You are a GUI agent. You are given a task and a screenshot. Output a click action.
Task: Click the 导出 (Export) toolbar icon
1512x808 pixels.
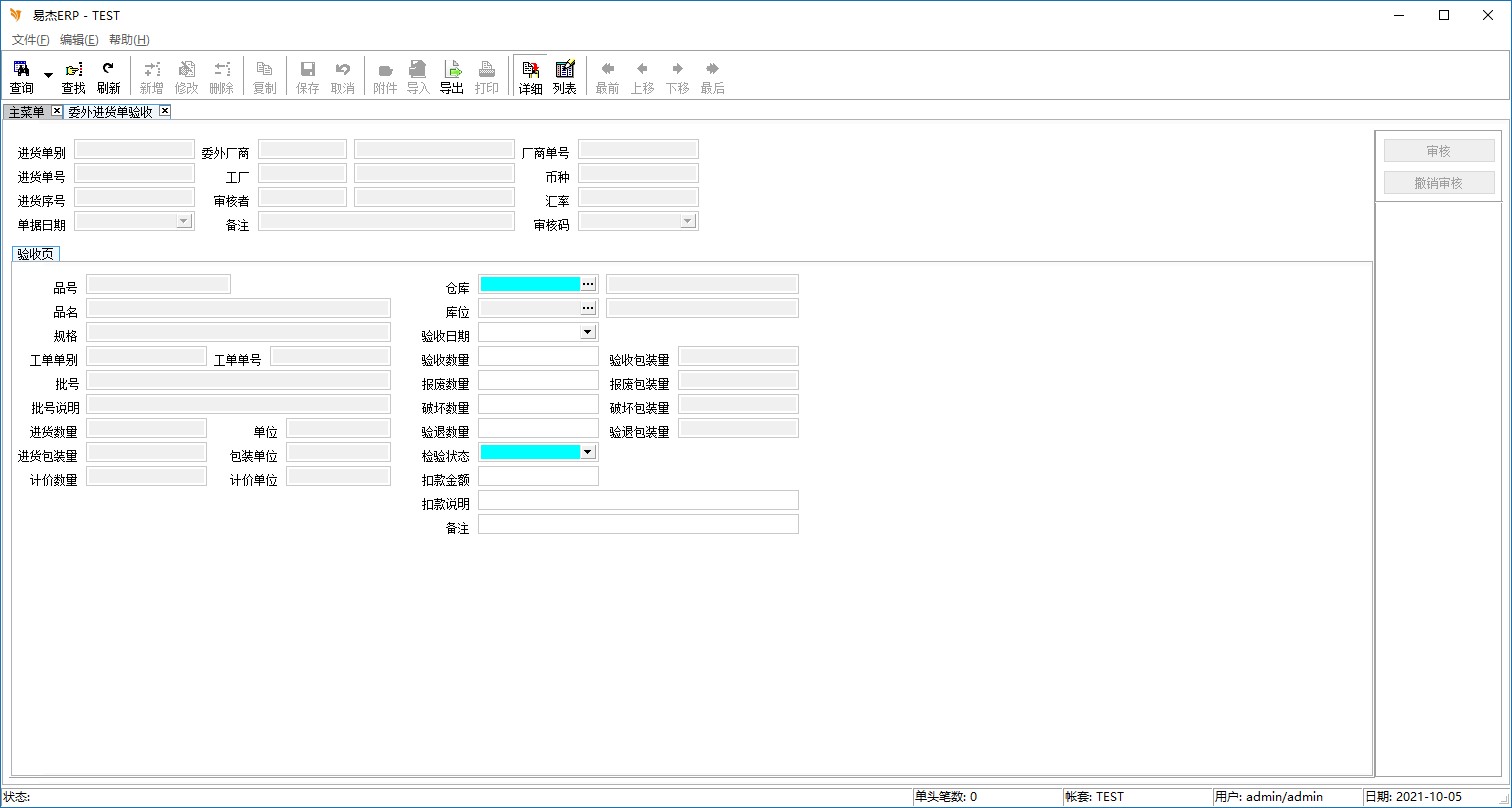(452, 77)
